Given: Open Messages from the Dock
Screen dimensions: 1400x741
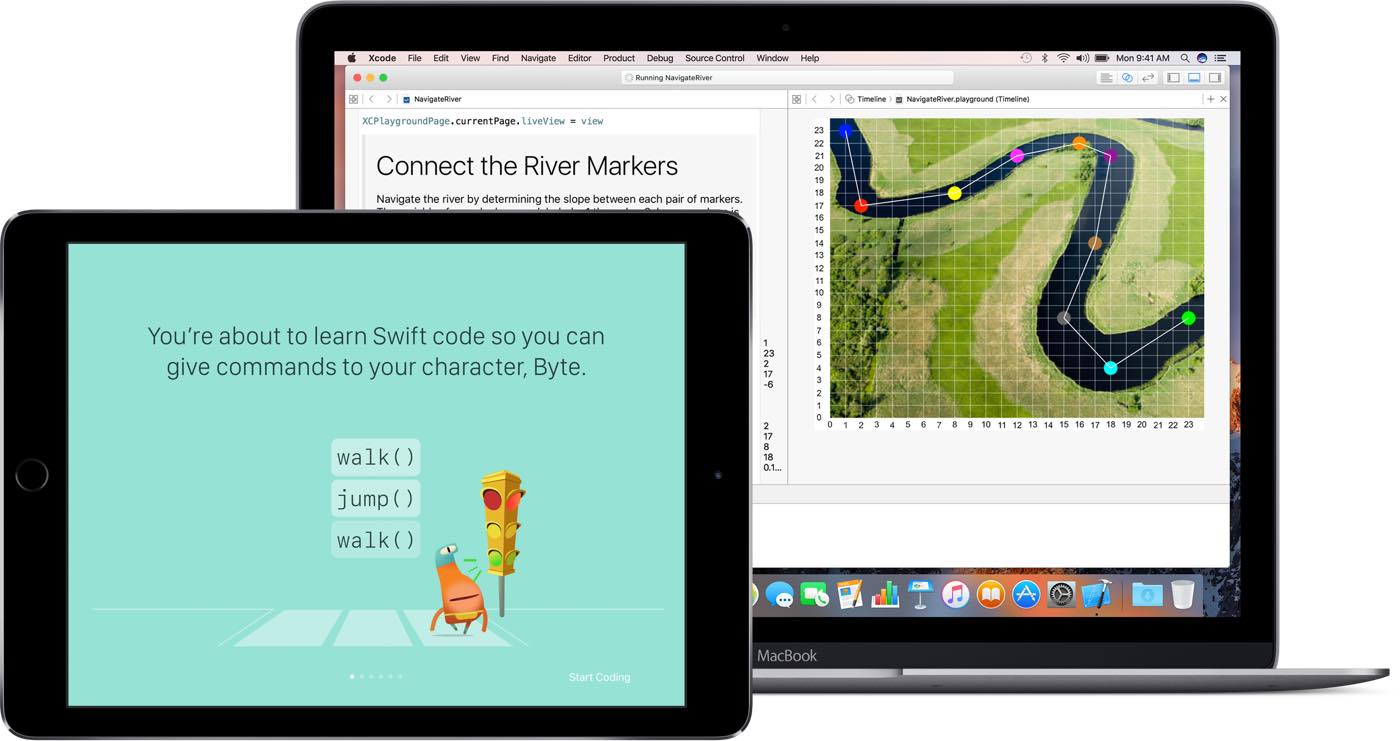Looking at the screenshot, I should (x=780, y=595).
